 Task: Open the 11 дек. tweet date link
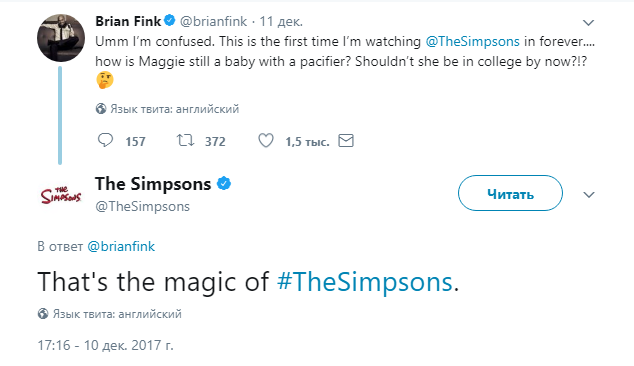pos(281,21)
